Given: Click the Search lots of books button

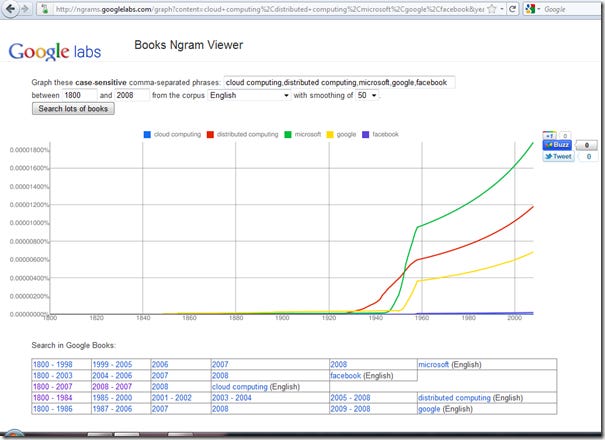Looking at the screenshot, I should pos(73,109).
